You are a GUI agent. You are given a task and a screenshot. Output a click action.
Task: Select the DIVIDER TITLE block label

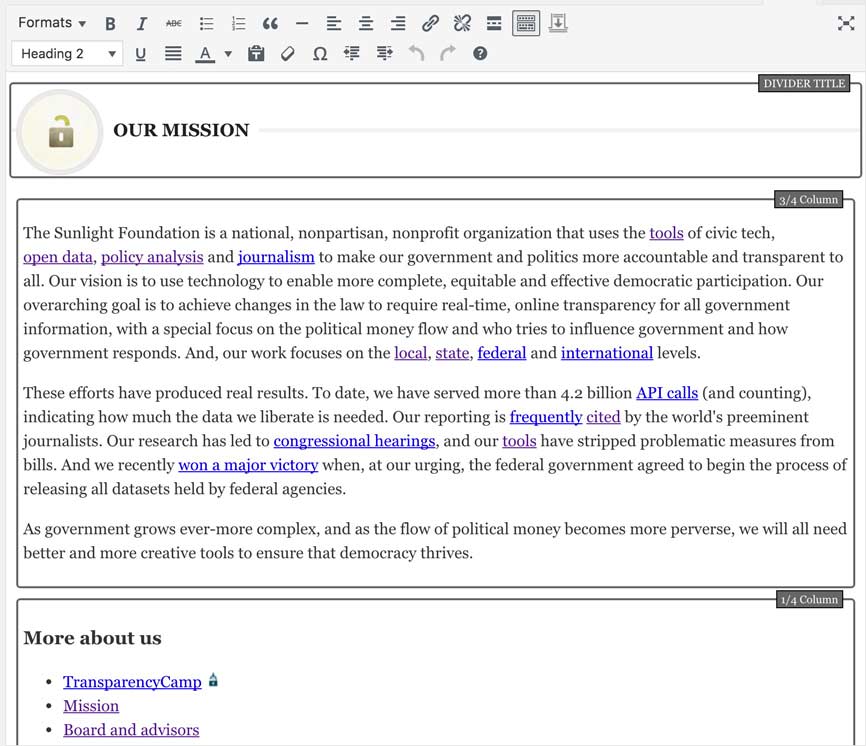804,83
